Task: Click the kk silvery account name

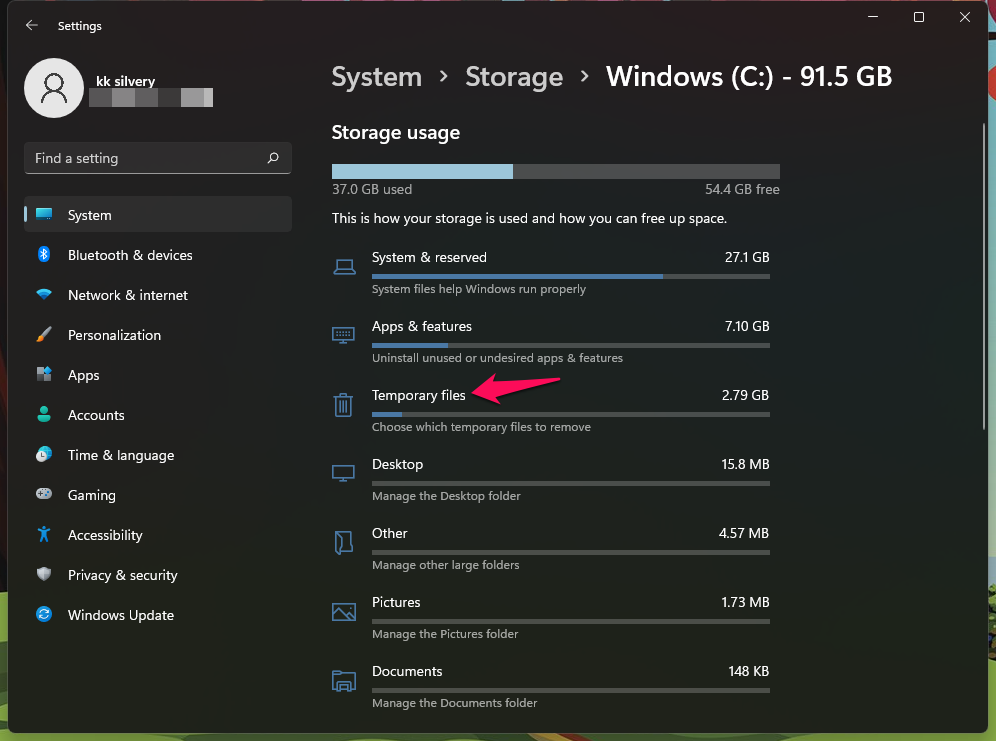Action: pos(126,81)
